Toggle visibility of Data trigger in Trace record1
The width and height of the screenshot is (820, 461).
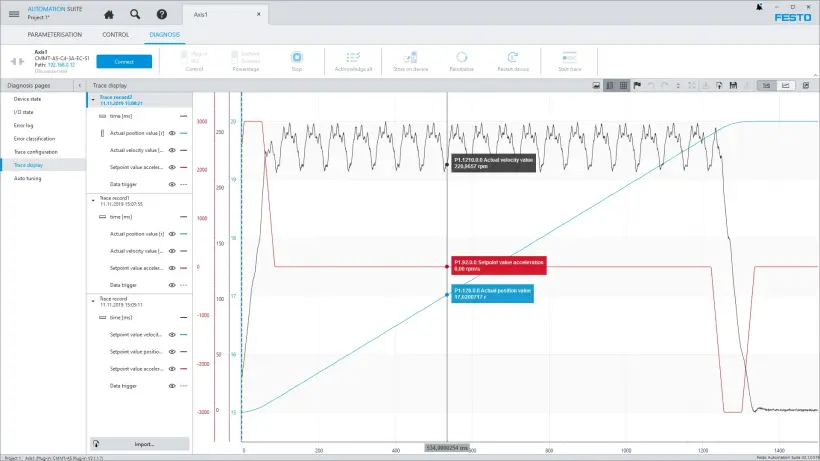[x=172, y=285]
